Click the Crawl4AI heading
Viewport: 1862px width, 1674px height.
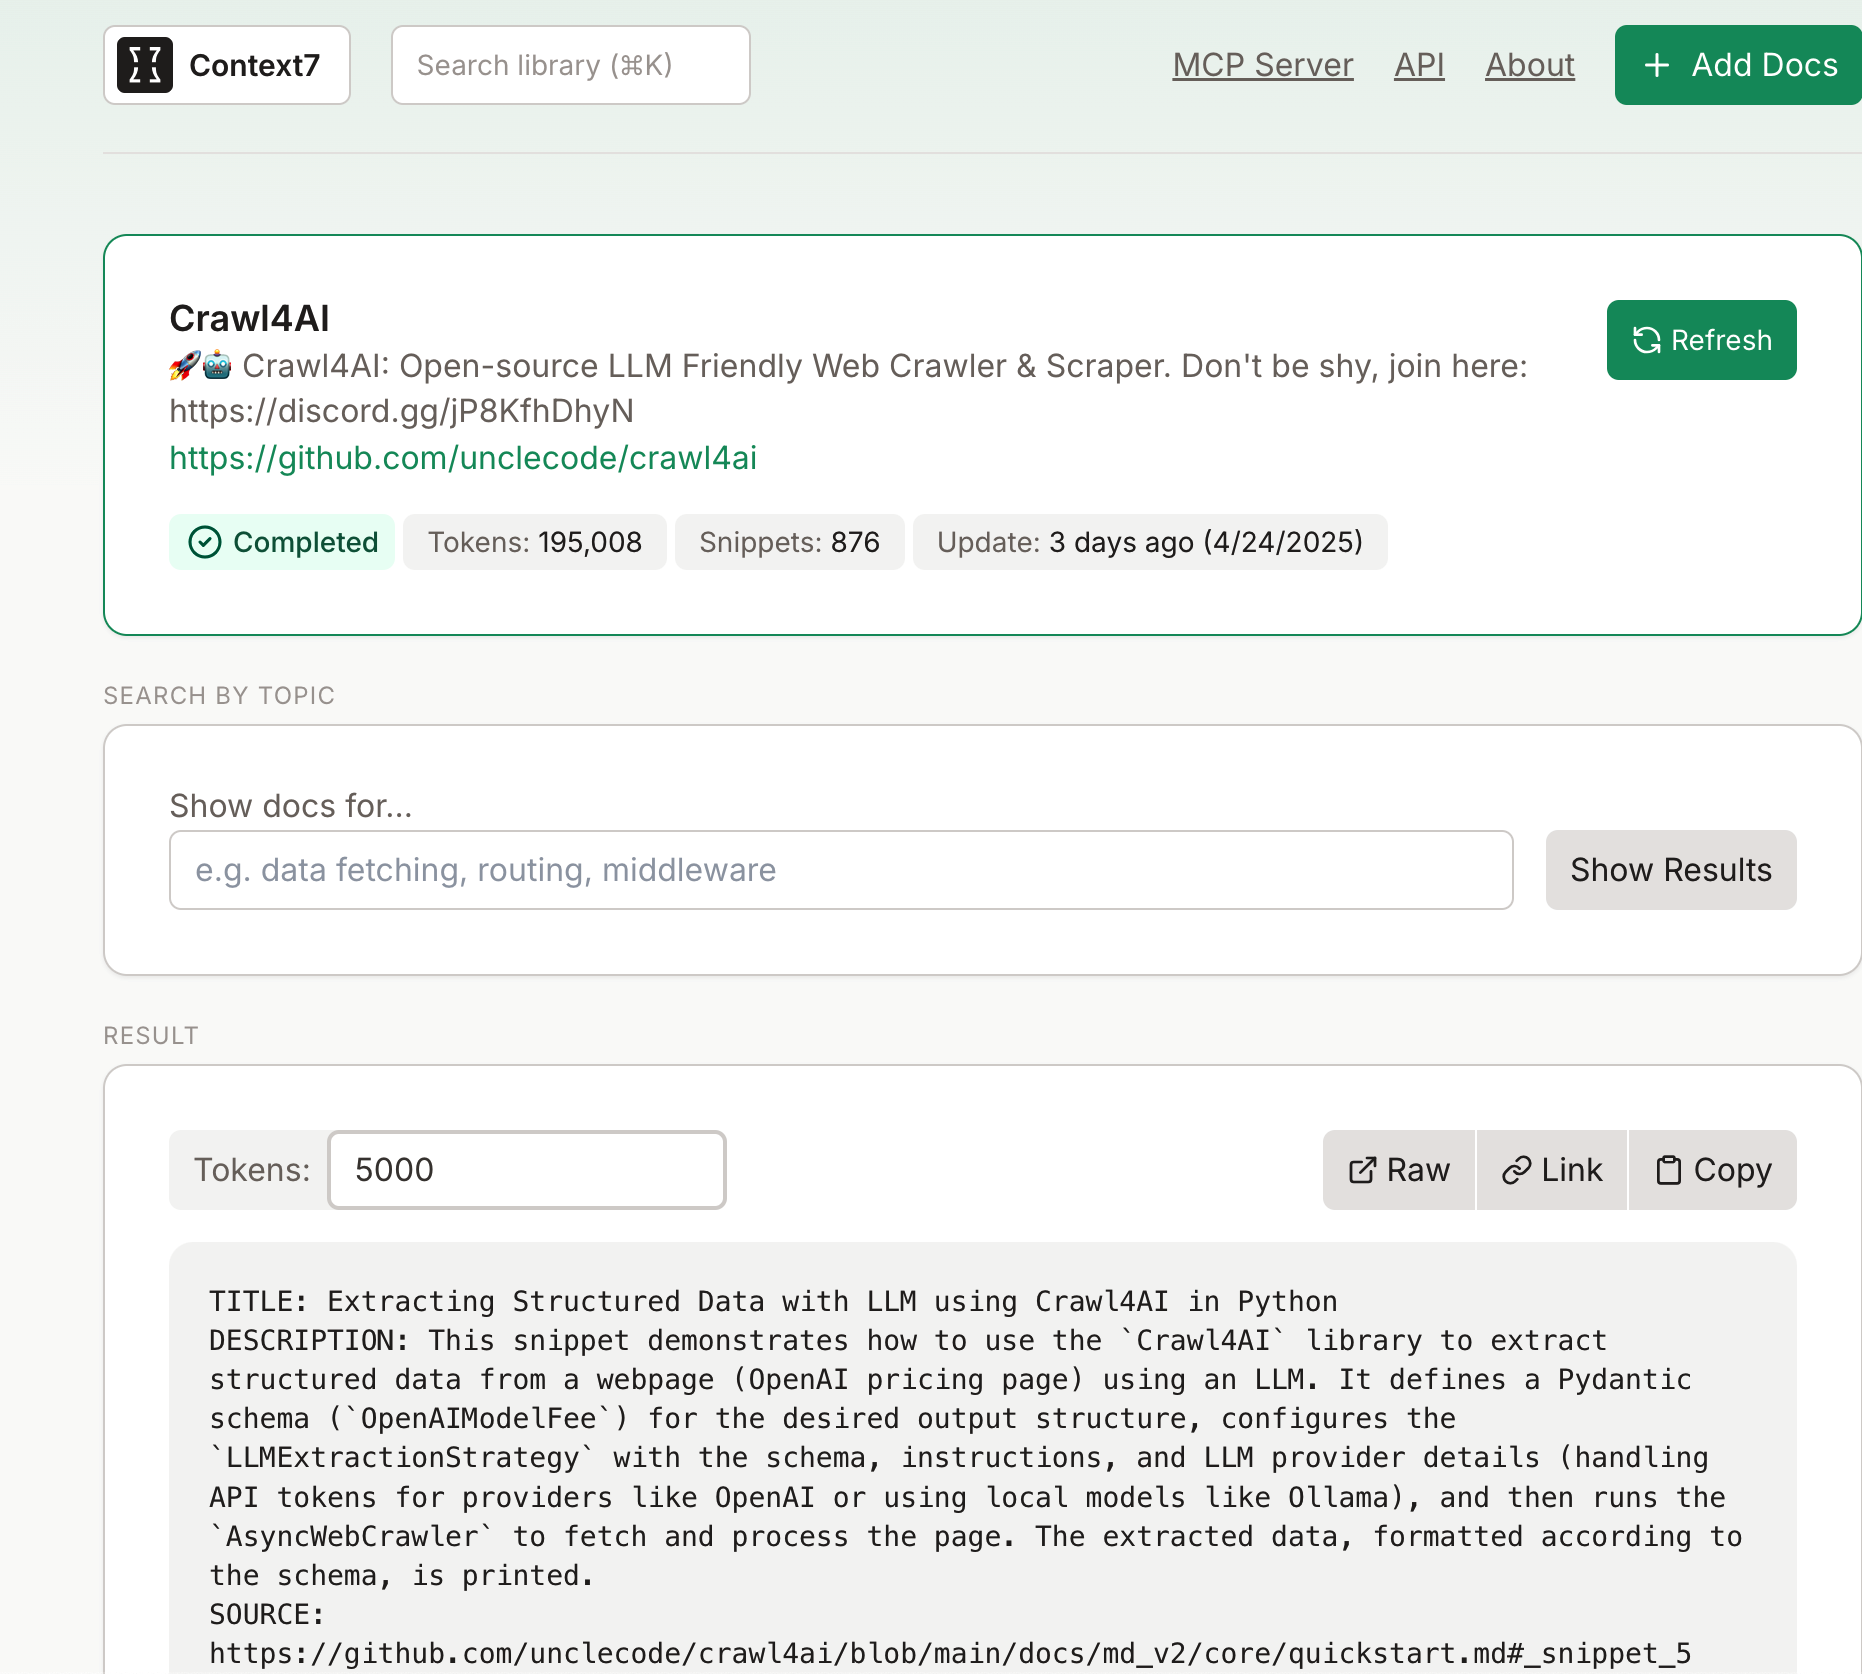[x=249, y=318]
